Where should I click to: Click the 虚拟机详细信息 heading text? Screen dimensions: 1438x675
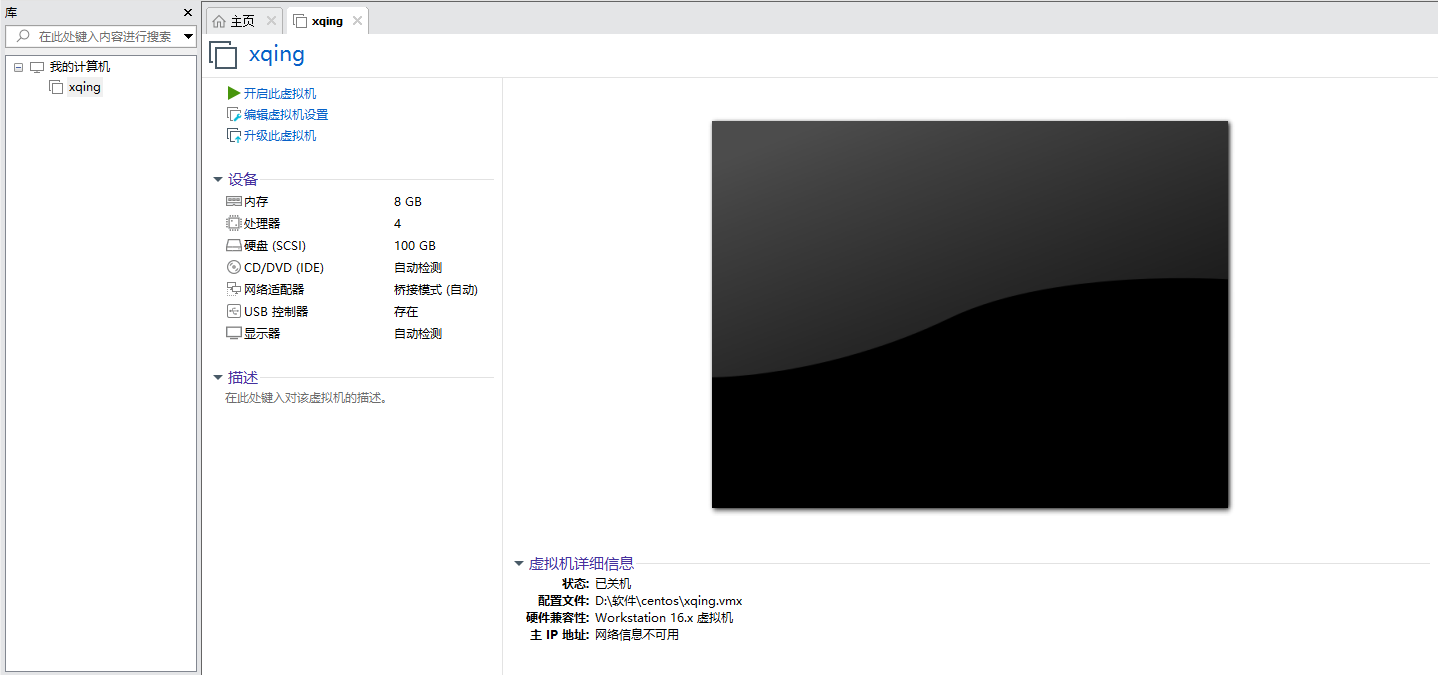(x=581, y=563)
